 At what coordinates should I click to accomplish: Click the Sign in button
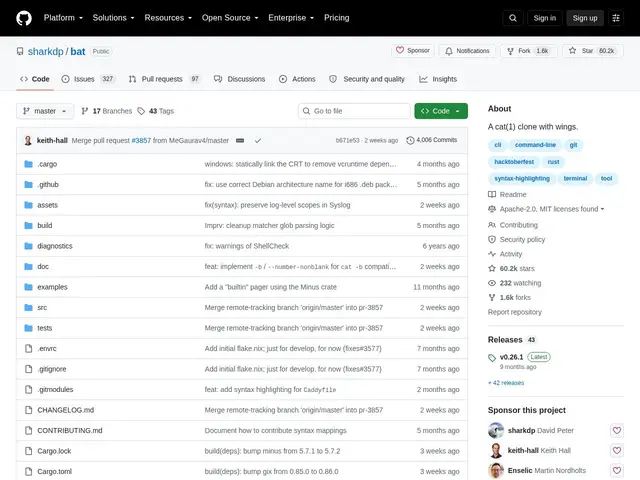pos(544,18)
